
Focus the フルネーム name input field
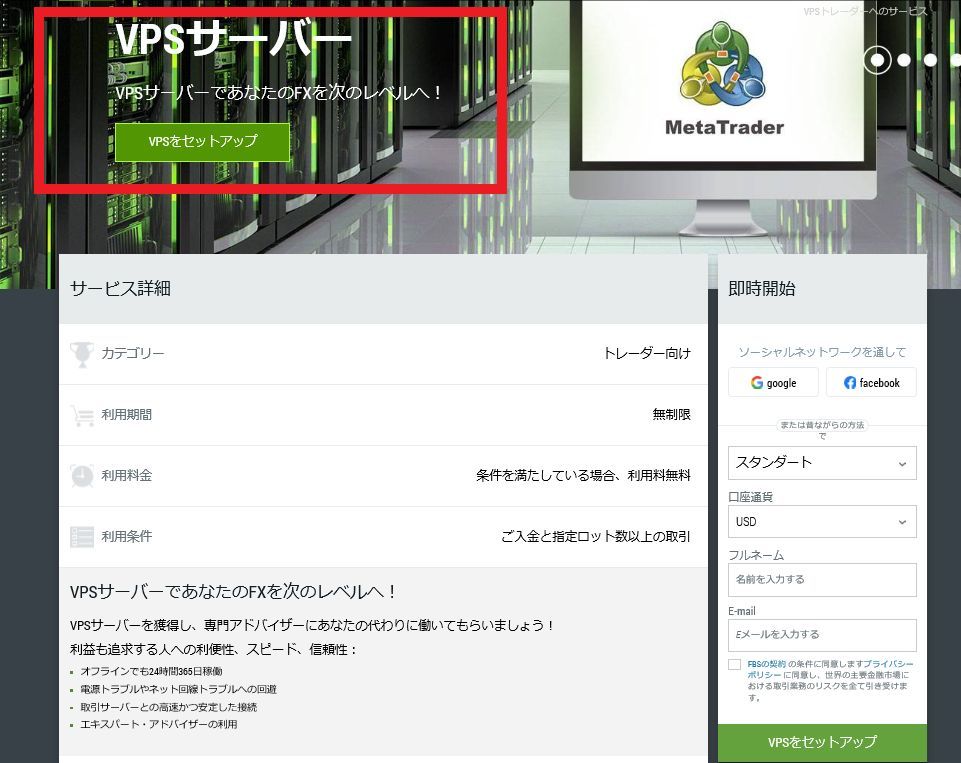tap(822, 580)
